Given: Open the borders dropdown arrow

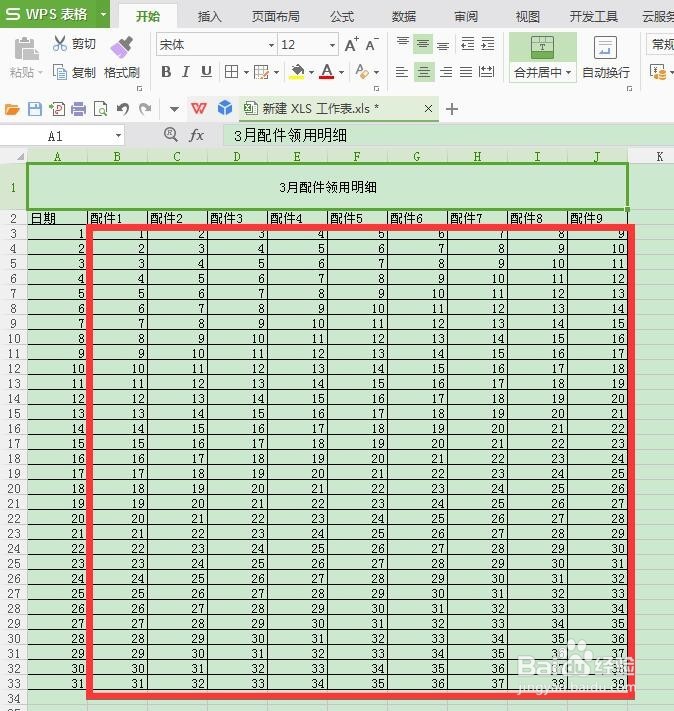Looking at the screenshot, I should (x=246, y=72).
